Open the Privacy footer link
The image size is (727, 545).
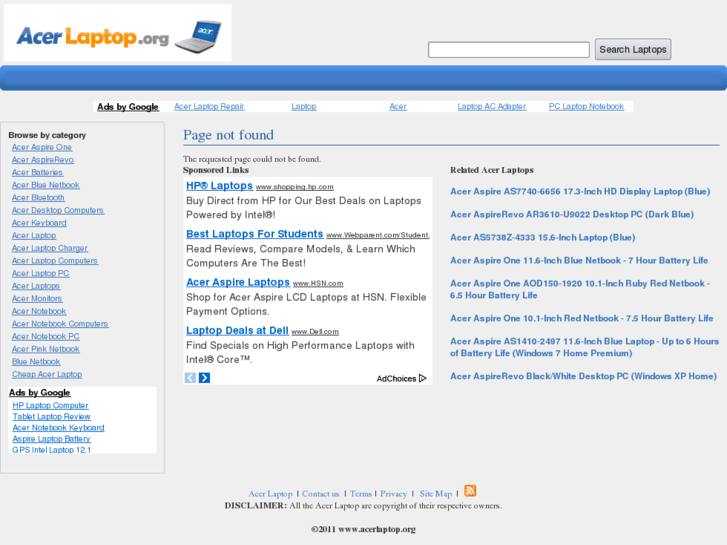tap(394, 494)
